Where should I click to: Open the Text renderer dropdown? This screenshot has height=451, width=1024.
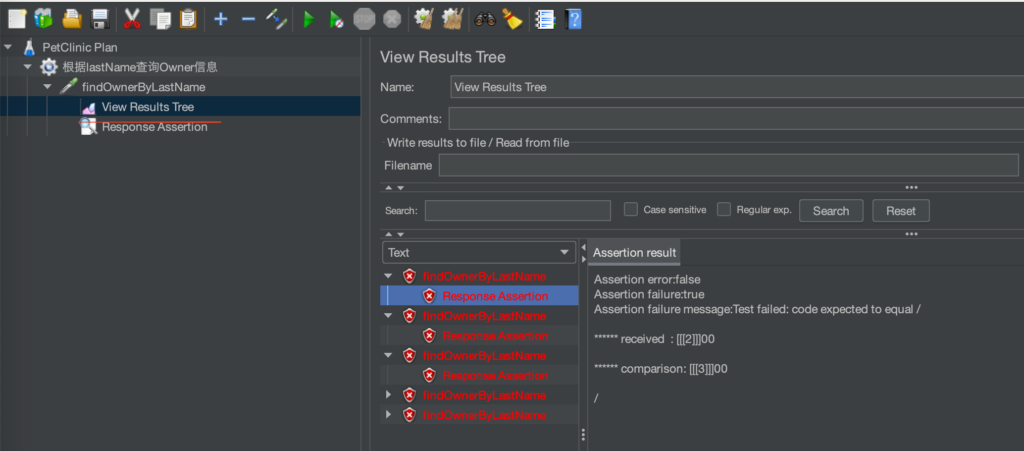tap(479, 253)
